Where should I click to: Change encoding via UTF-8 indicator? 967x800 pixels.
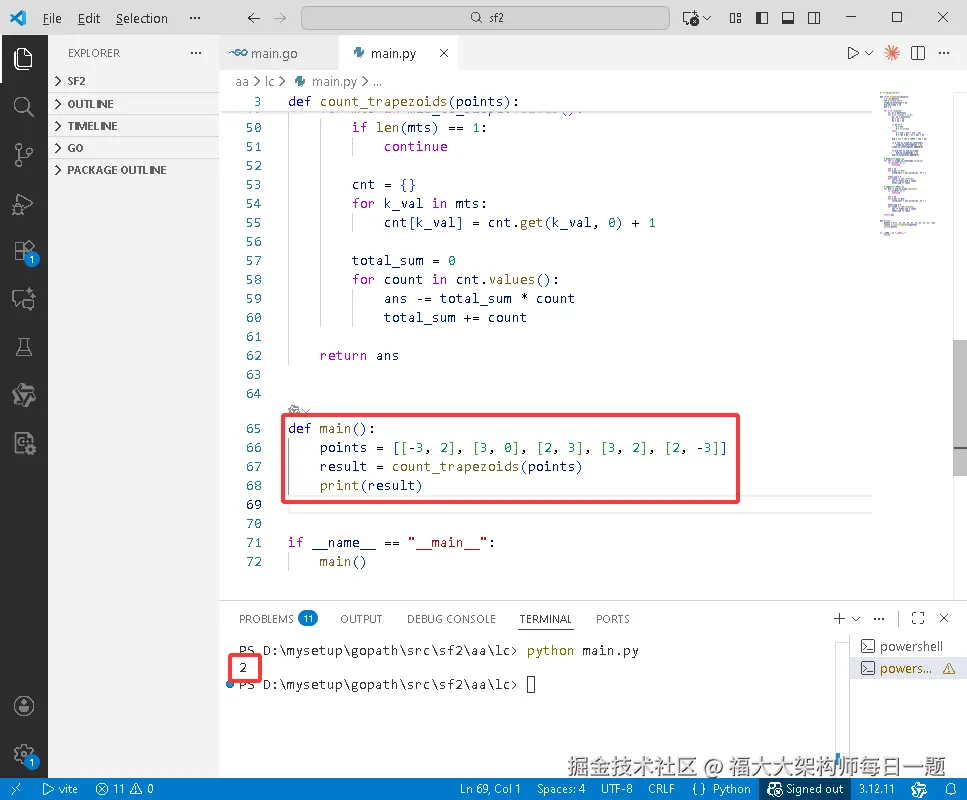coord(617,789)
